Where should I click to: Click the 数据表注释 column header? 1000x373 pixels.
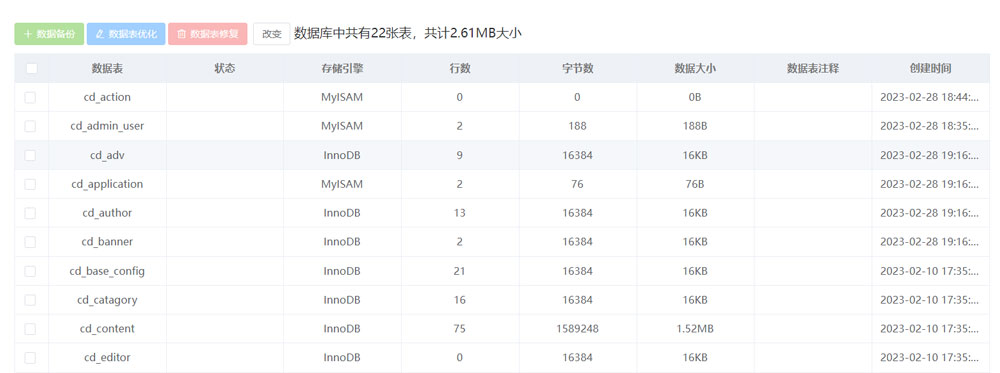pyautogui.click(x=812, y=68)
